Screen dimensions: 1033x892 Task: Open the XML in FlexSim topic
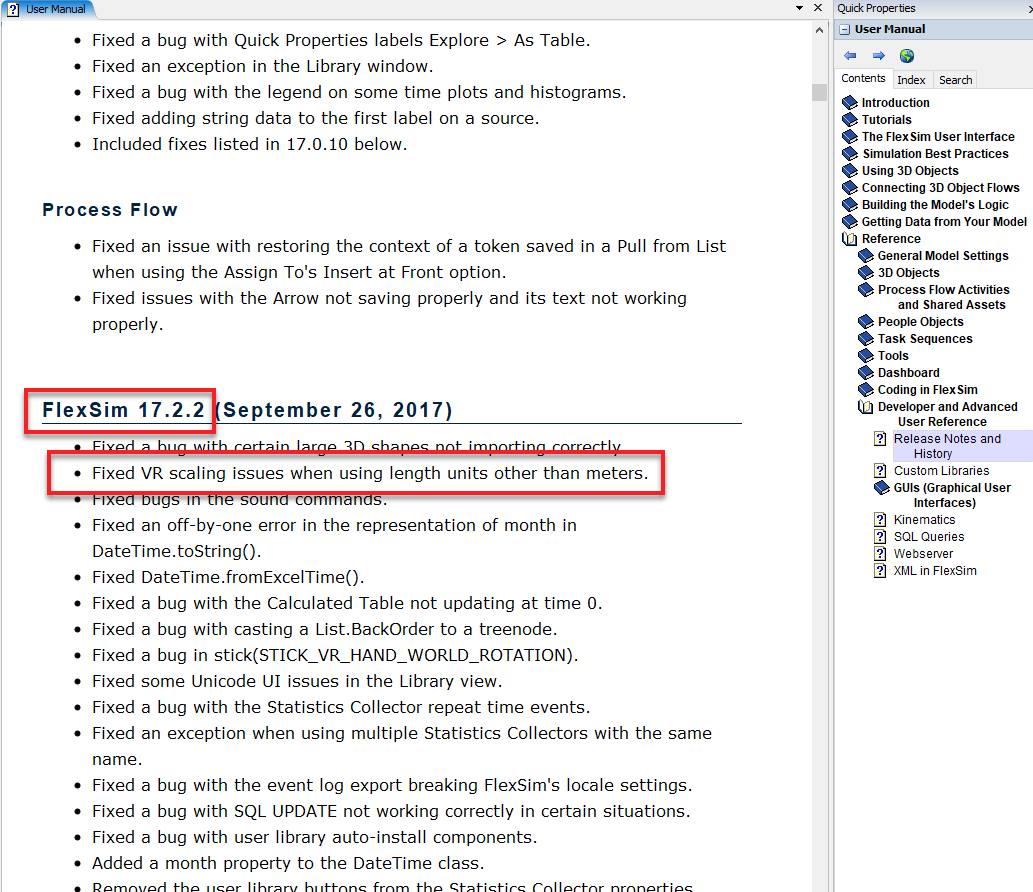point(935,571)
